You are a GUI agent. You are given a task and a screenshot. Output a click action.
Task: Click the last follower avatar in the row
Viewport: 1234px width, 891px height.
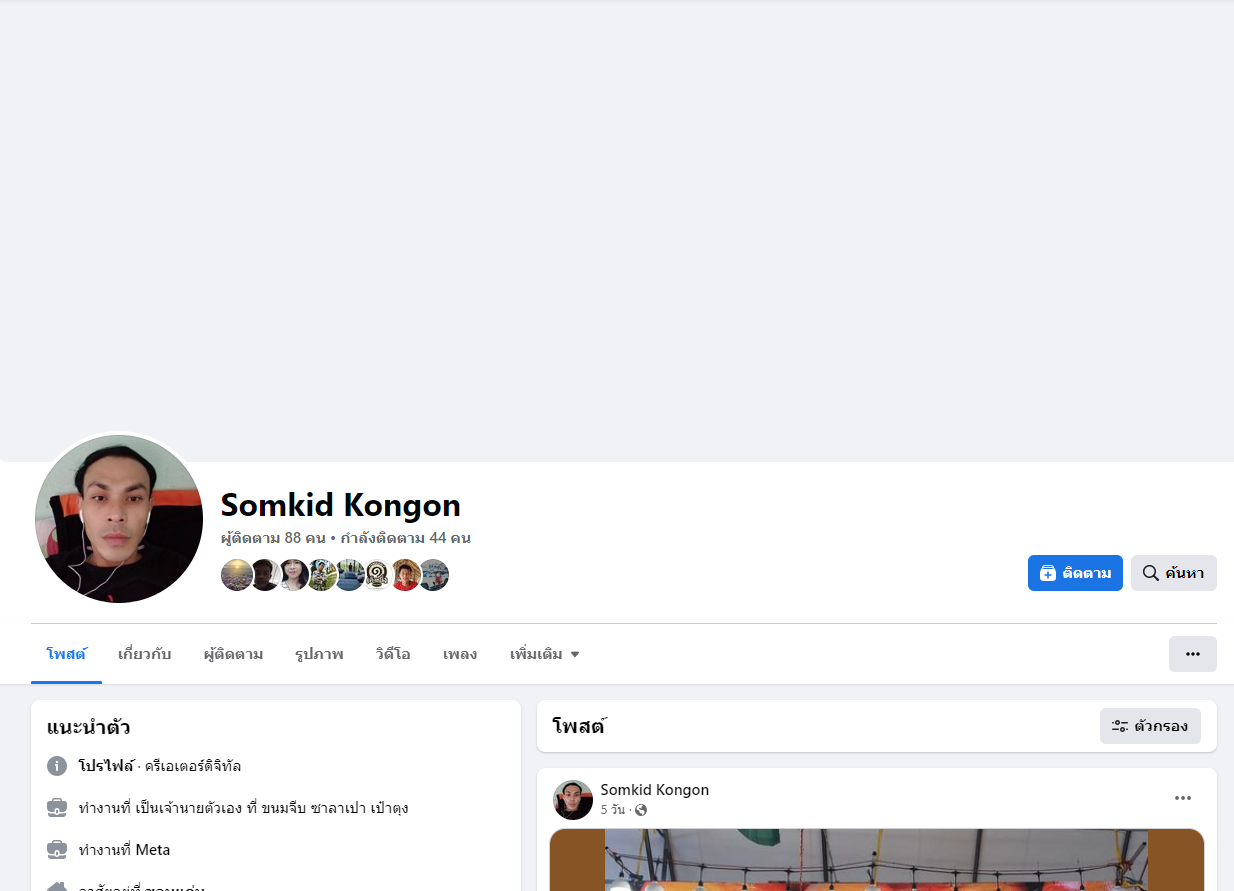433,575
